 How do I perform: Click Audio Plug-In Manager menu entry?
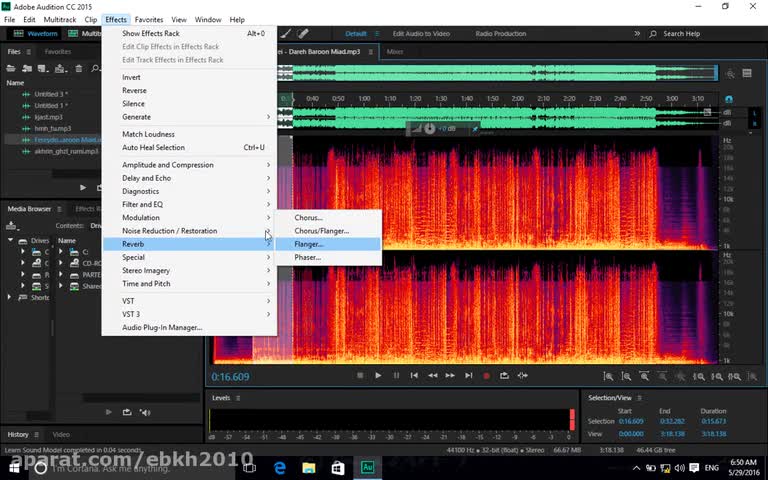coord(162,327)
